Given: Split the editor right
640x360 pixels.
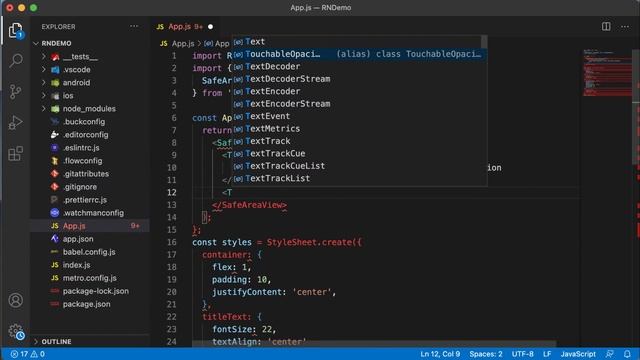Looking at the screenshot, I should click(606, 27).
